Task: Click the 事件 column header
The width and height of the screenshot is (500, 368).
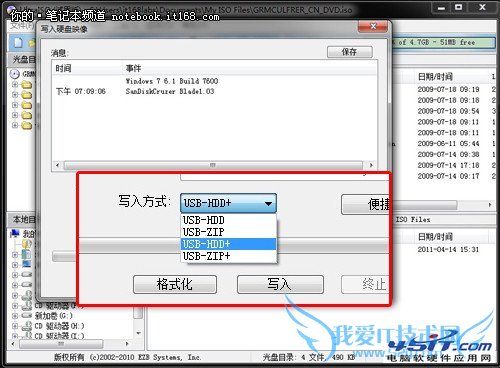Action: 133,69
